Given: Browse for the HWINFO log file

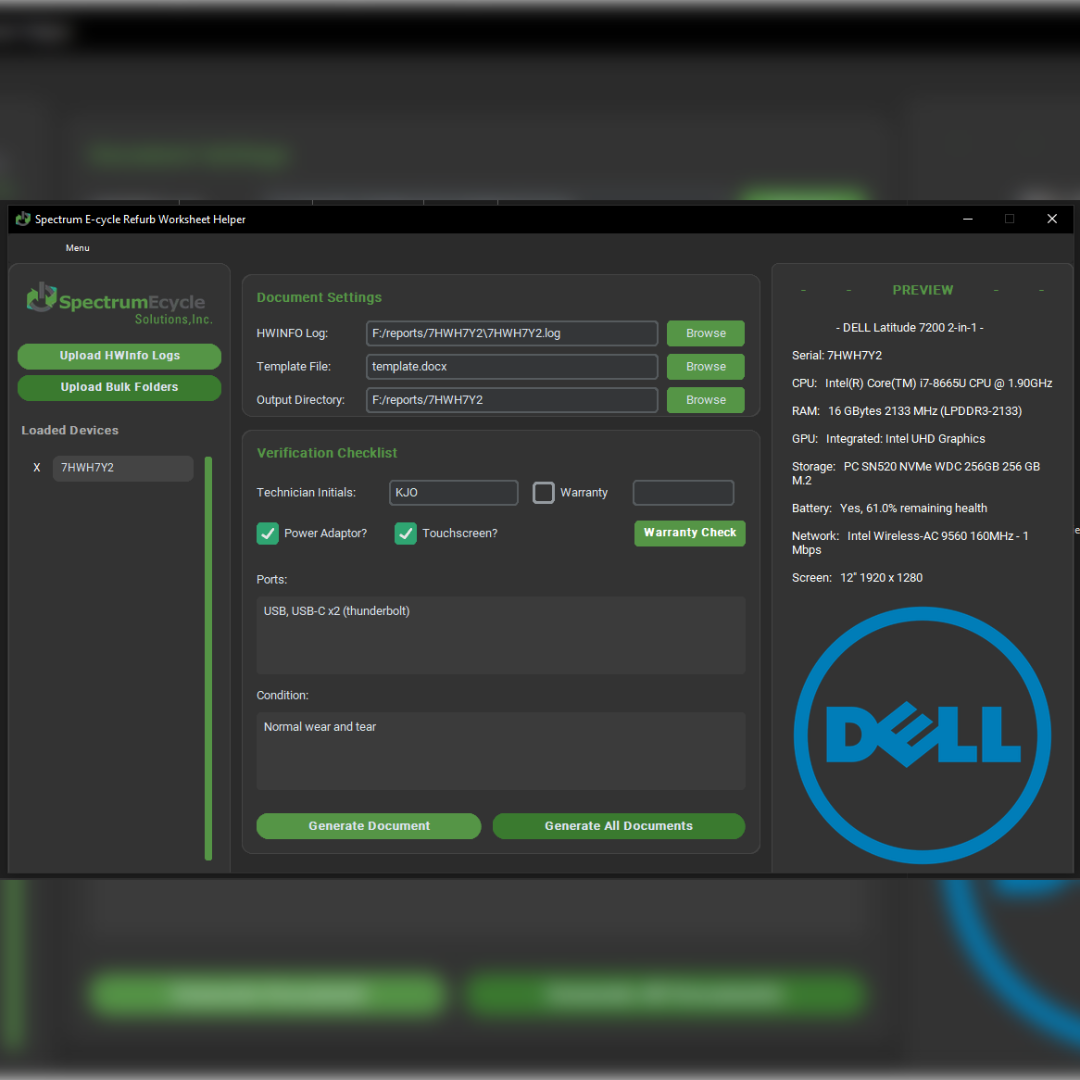Looking at the screenshot, I should click(x=705, y=334).
